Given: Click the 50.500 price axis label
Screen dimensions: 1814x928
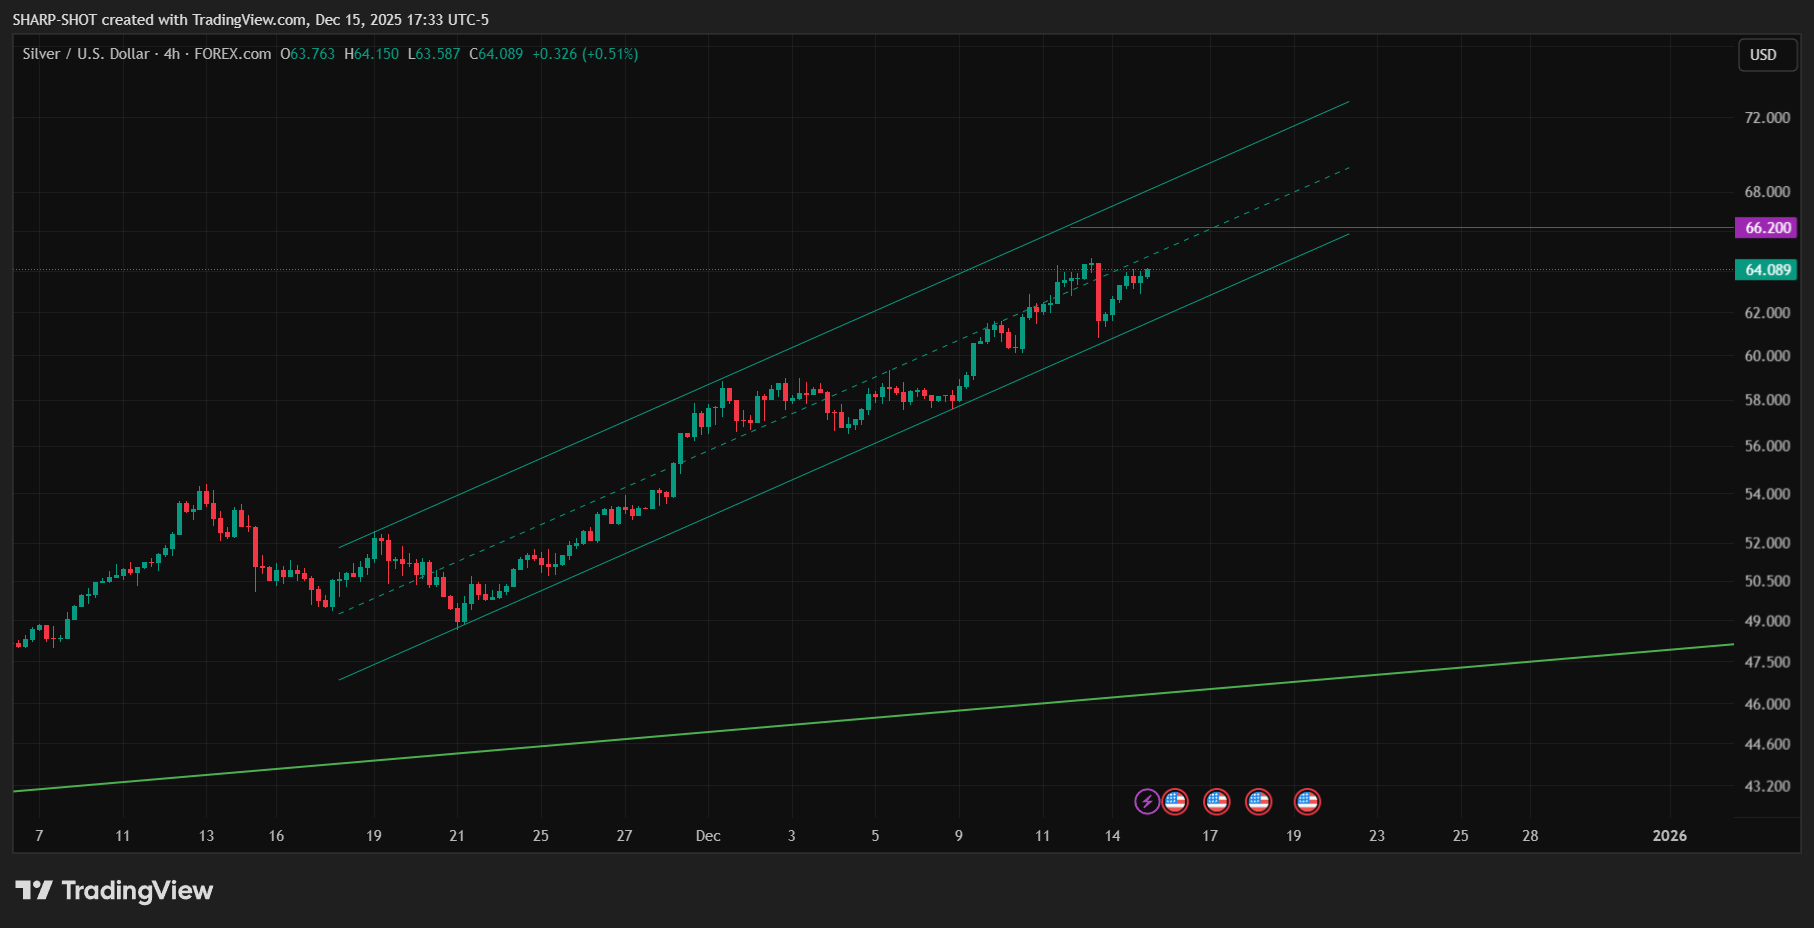Looking at the screenshot, I should [1767, 581].
